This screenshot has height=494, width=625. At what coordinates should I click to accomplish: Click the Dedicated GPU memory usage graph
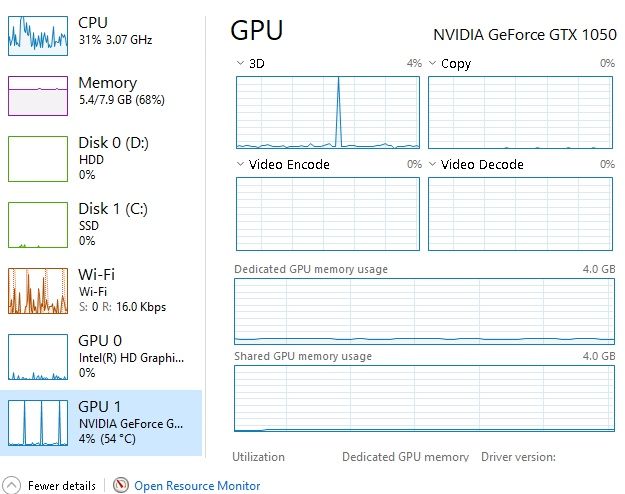(424, 311)
